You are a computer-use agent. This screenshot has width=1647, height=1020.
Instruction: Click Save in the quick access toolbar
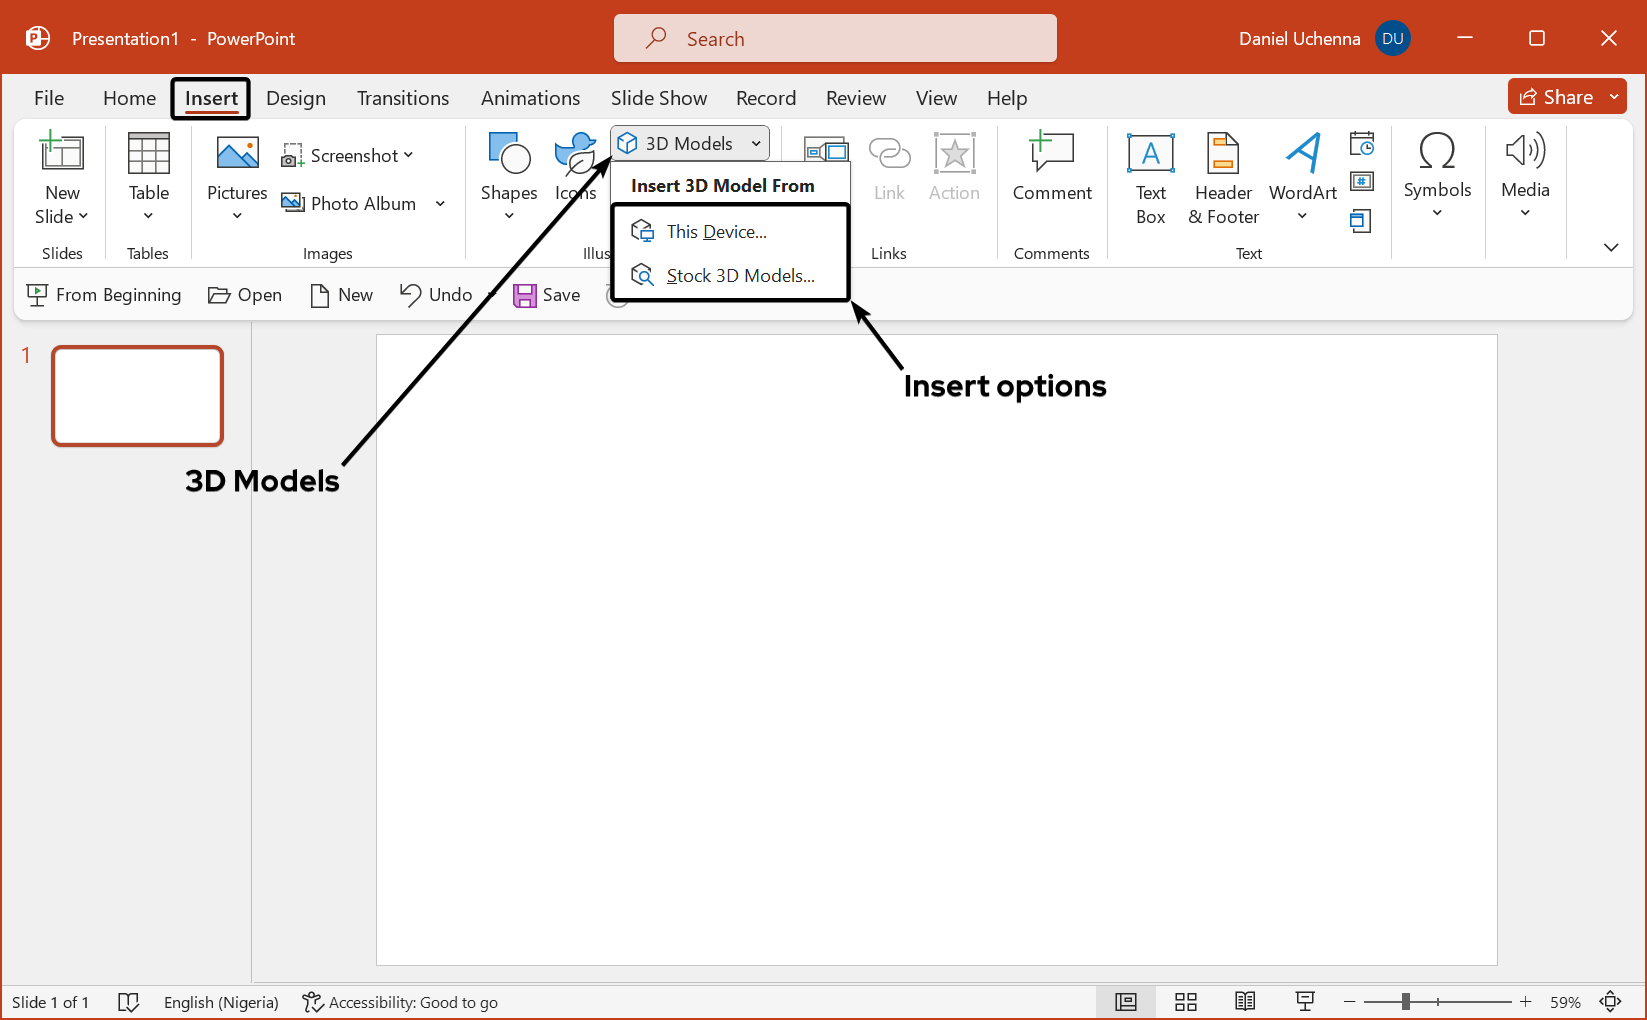coord(547,295)
